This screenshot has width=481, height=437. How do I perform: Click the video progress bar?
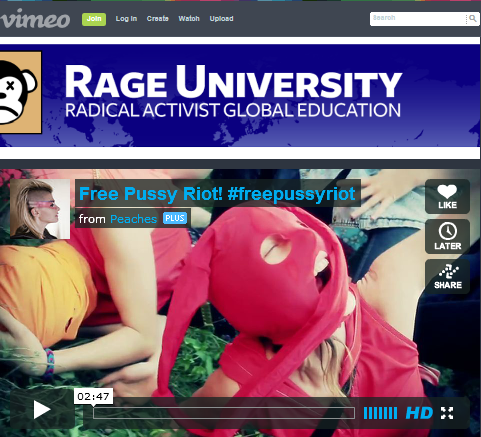224,413
